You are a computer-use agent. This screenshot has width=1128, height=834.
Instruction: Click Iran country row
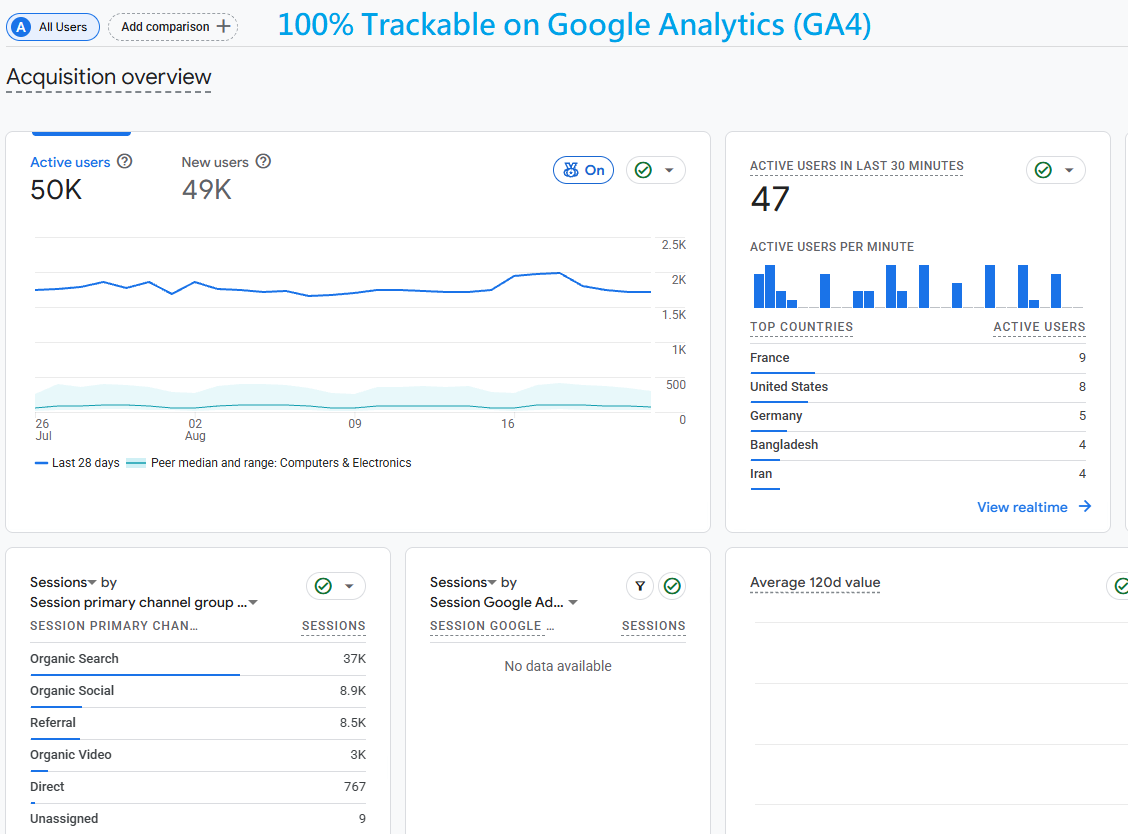917,474
